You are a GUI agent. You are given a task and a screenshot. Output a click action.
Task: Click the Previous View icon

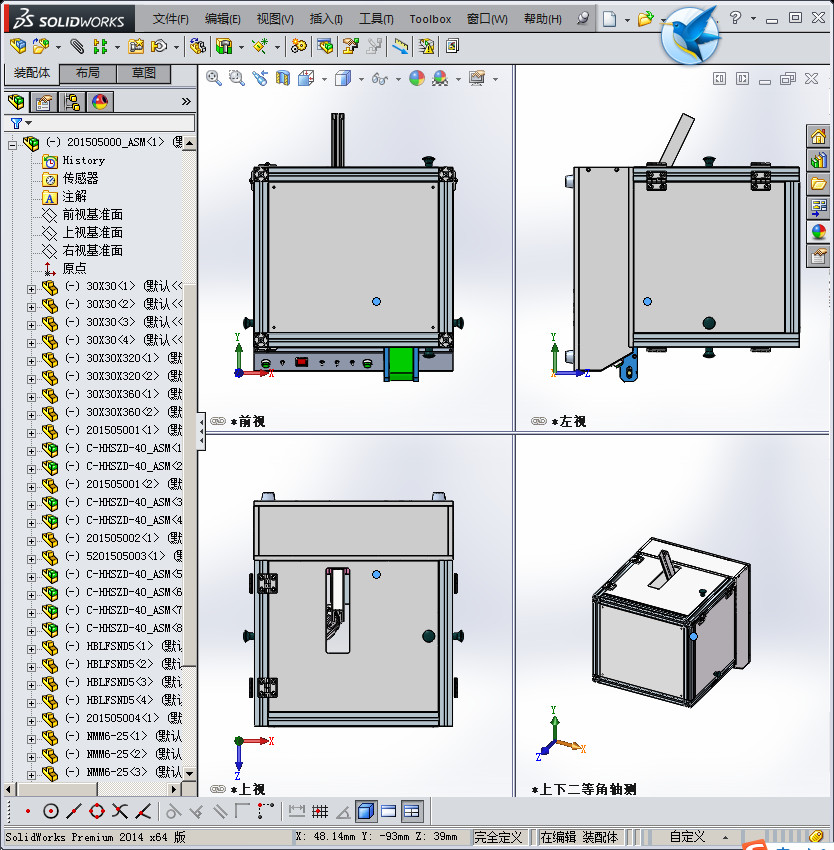260,79
